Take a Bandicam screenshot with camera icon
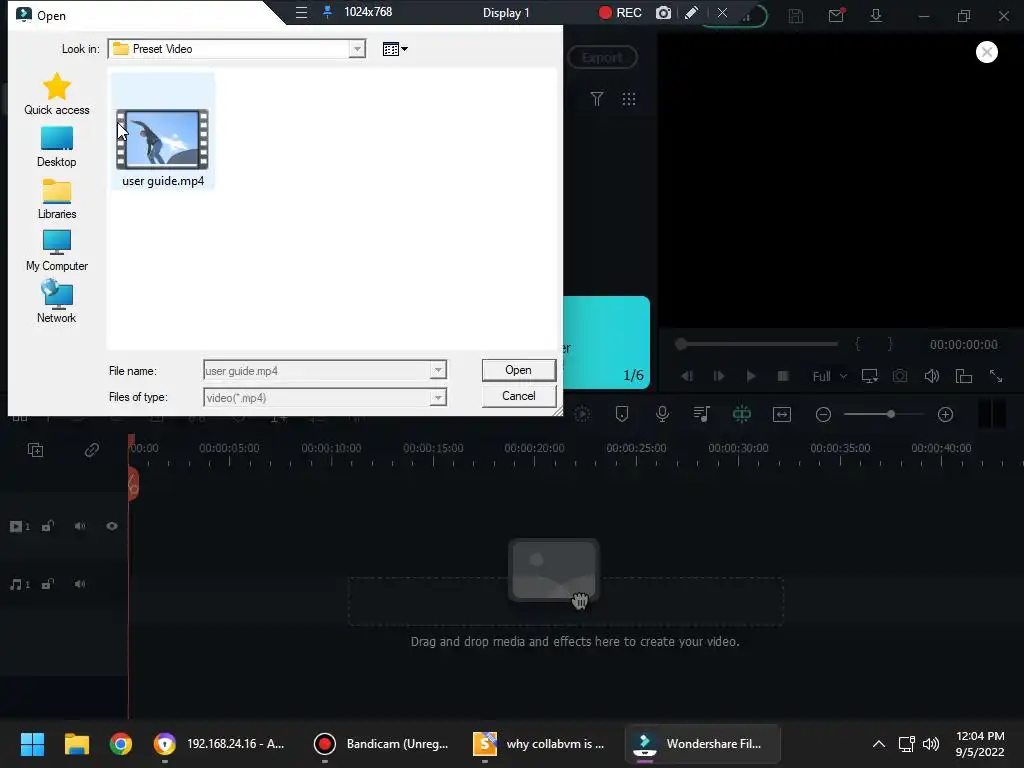The image size is (1024, 768). click(663, 12)
